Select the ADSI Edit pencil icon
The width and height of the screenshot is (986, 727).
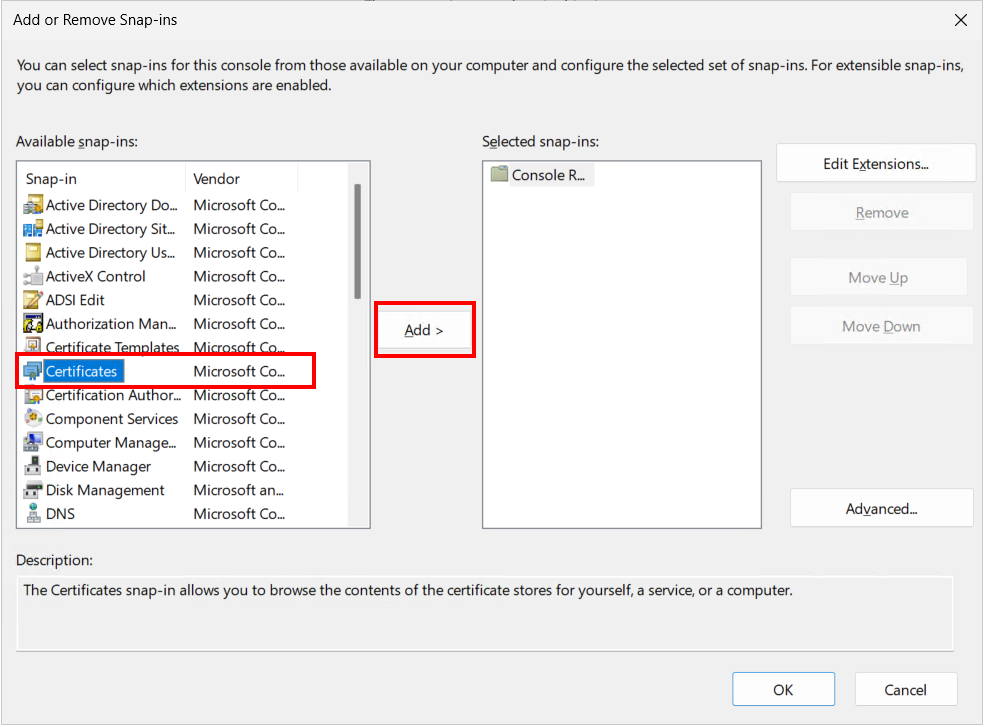pos(33,301)
